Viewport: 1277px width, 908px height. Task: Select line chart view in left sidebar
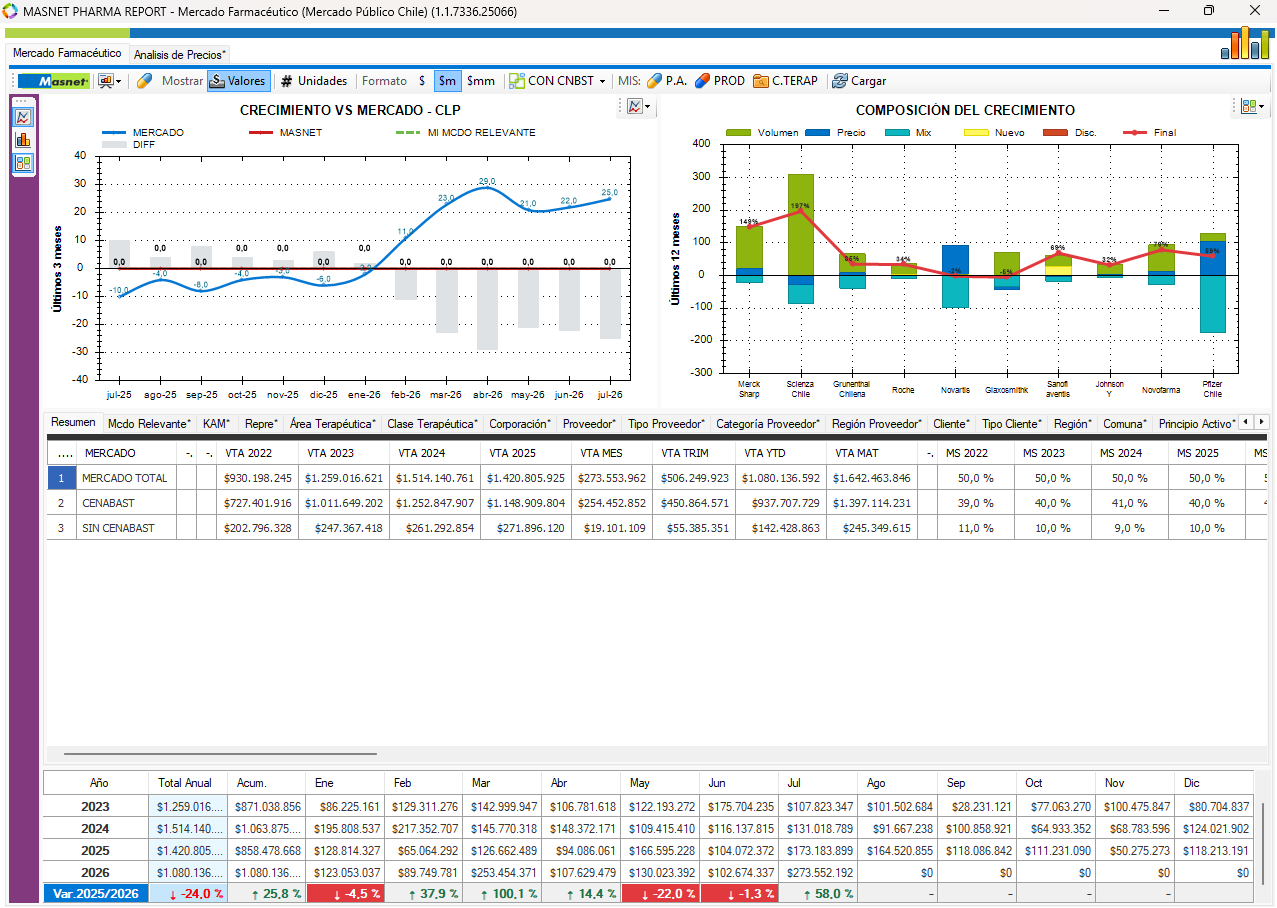pos(23,117)
